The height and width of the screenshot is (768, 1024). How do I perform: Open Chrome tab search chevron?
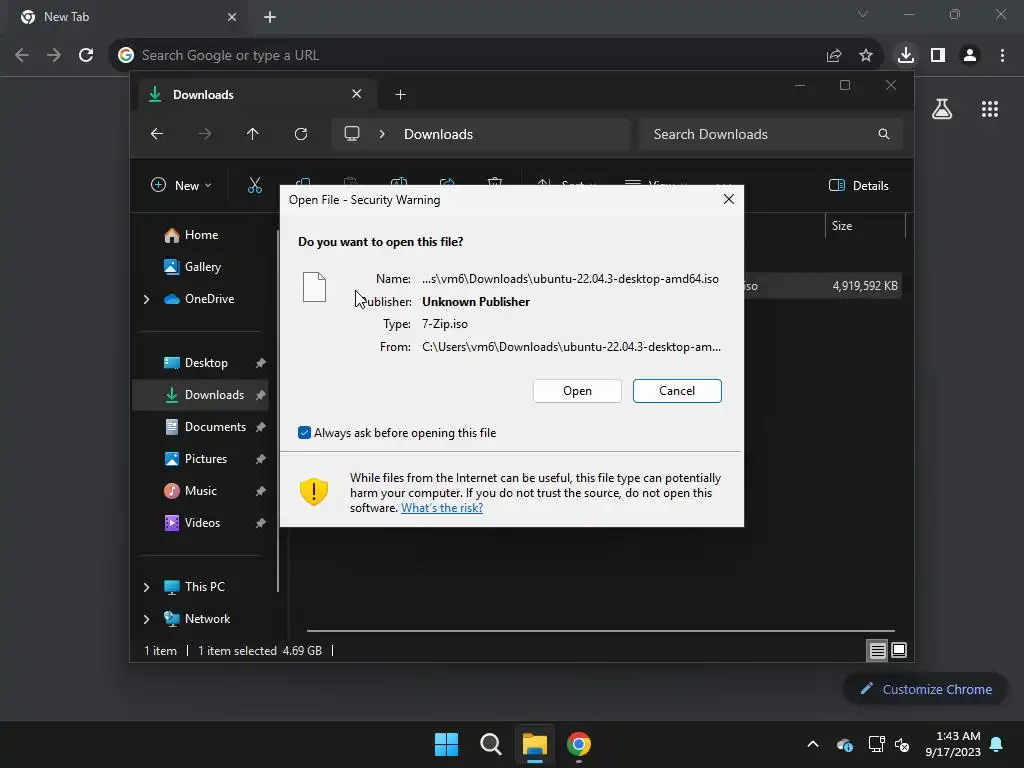pos(863,14)
